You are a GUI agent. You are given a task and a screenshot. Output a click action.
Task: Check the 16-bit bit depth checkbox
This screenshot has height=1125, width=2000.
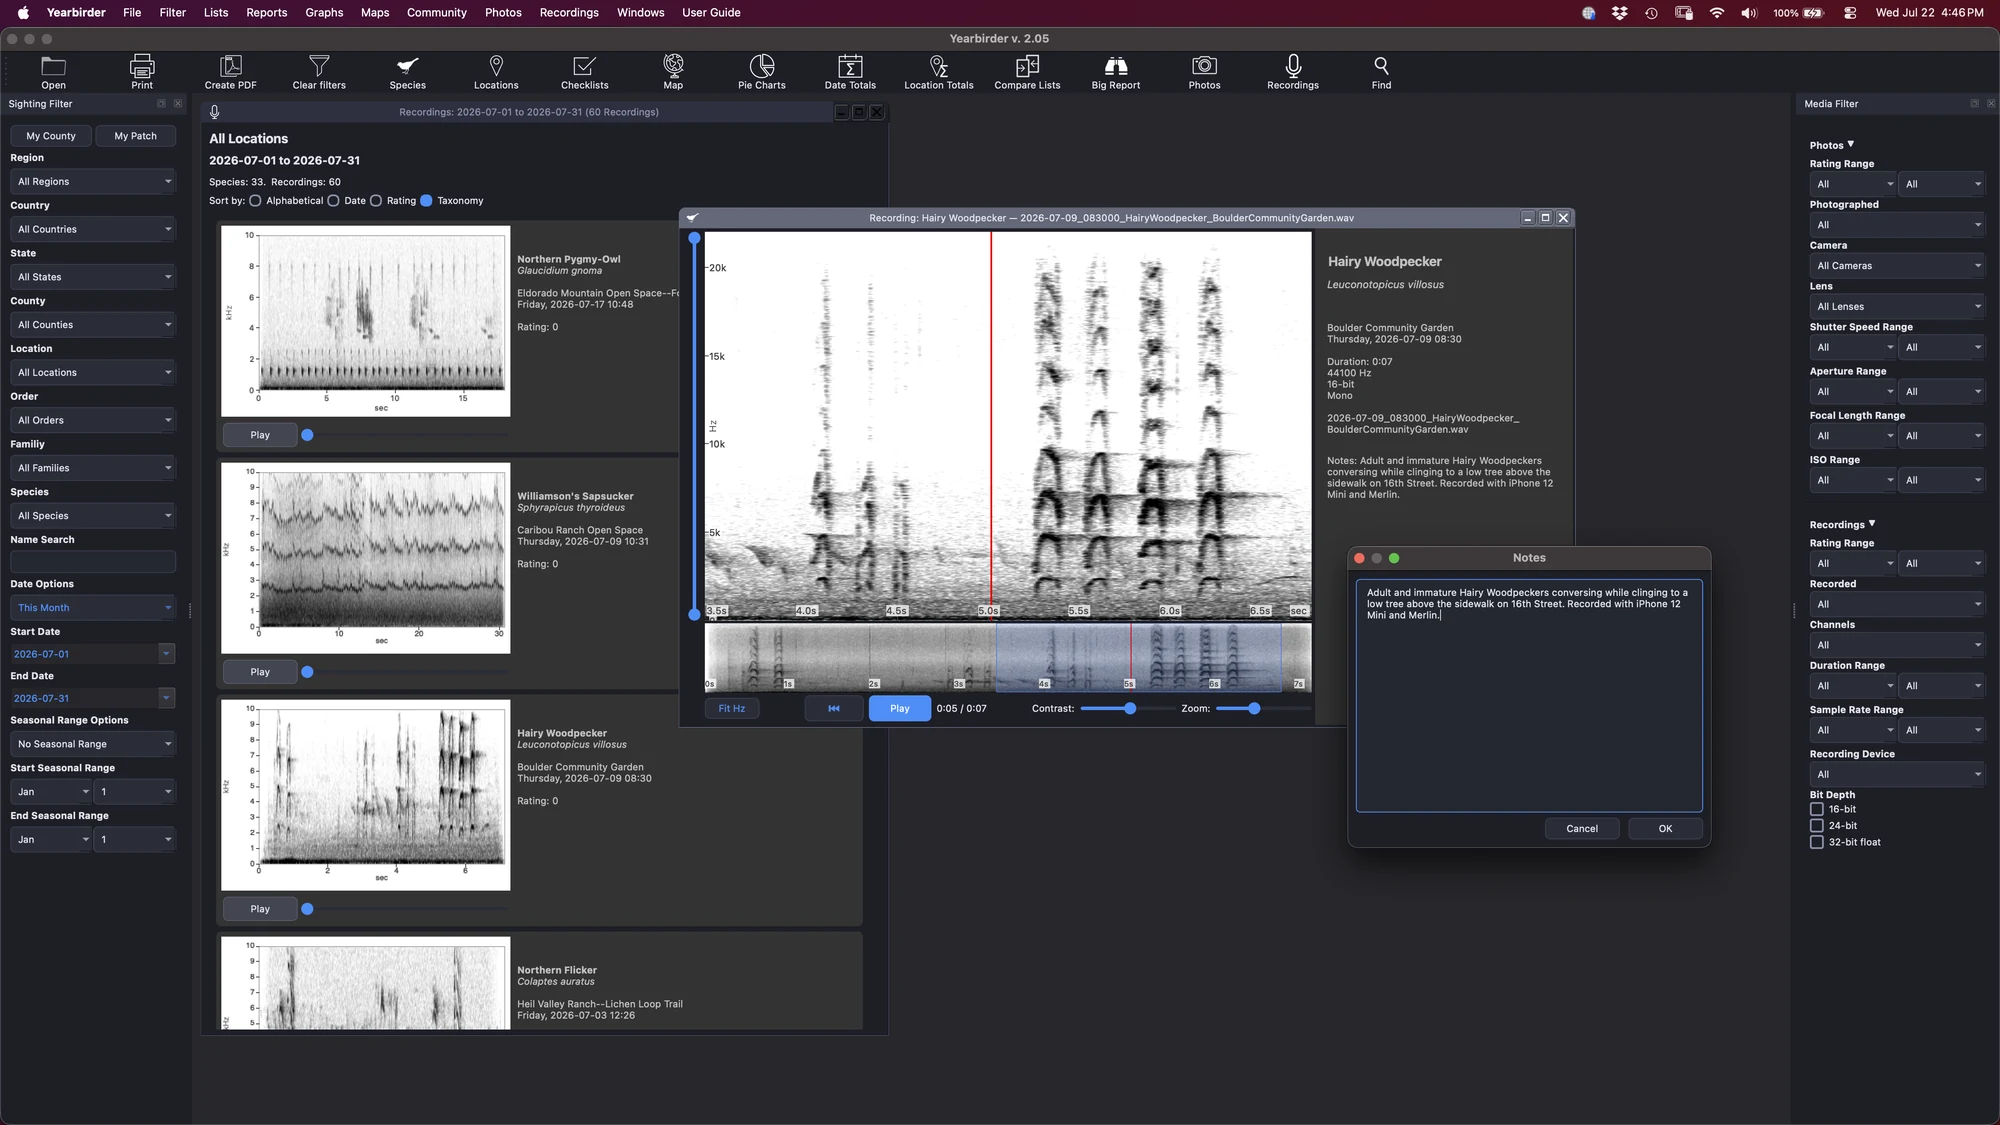tap(1817, 810)
